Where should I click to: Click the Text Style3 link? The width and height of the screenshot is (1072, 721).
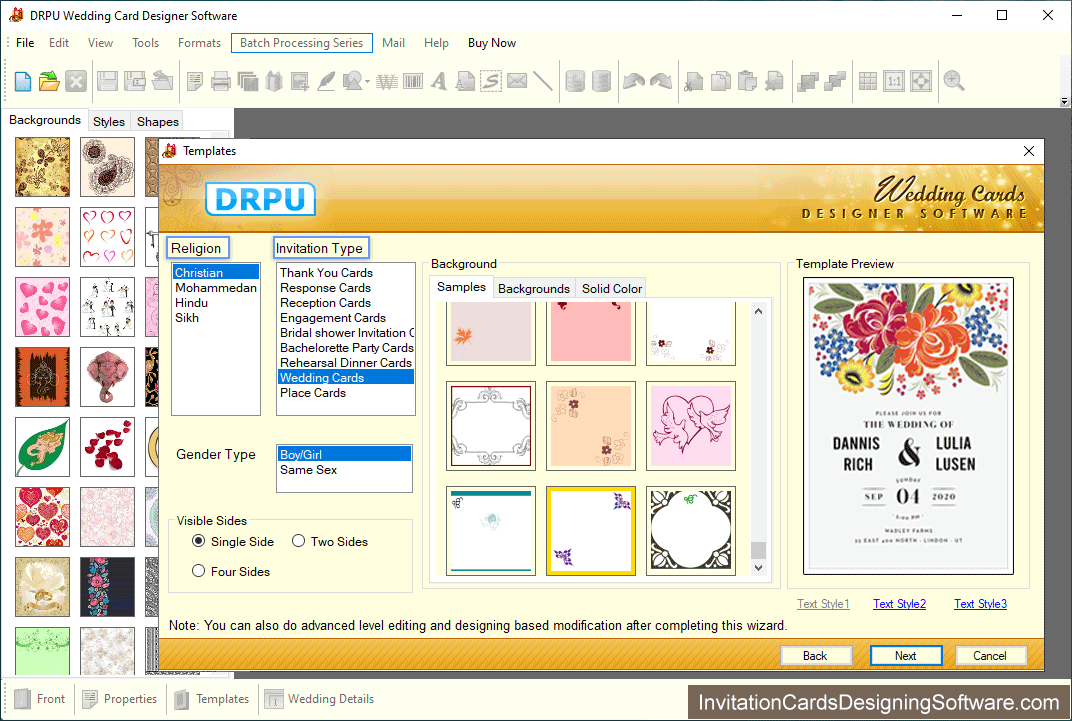tap(980, 603)
